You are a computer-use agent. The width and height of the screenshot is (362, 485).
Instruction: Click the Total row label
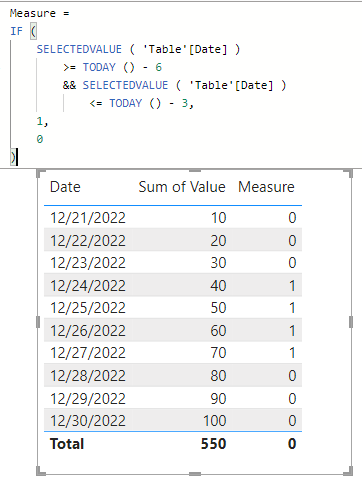(x=67, y=444)
